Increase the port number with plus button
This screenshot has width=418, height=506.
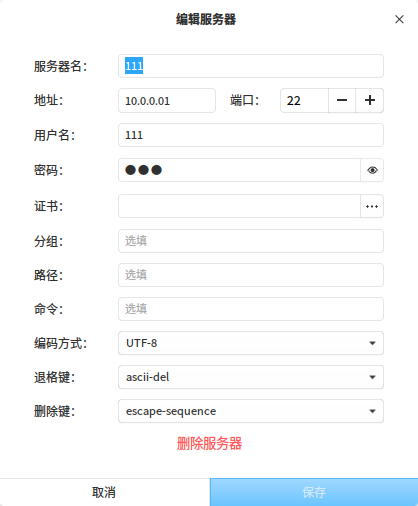click(370, 100)
